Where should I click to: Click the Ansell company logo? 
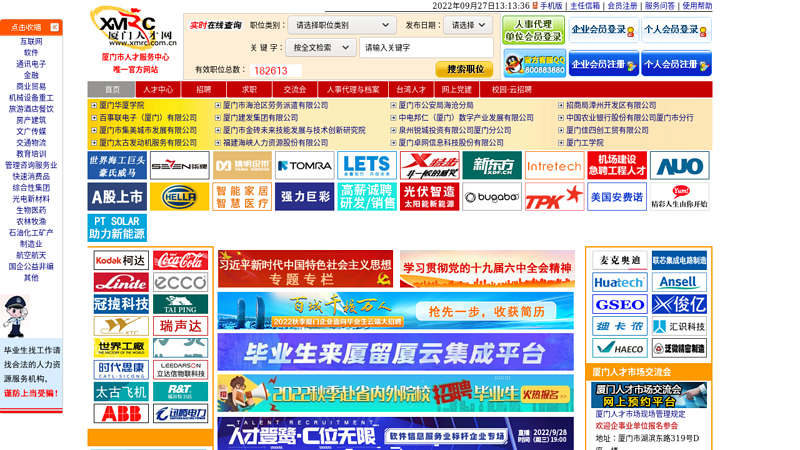(679, 282)
